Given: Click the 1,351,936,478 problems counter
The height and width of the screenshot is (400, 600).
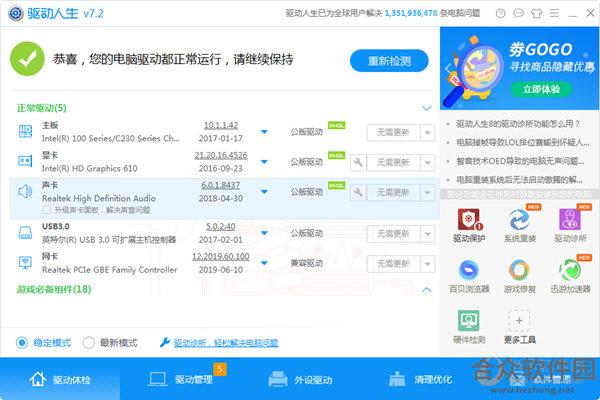Looking at the screenshot, I should tap(411, 13).
